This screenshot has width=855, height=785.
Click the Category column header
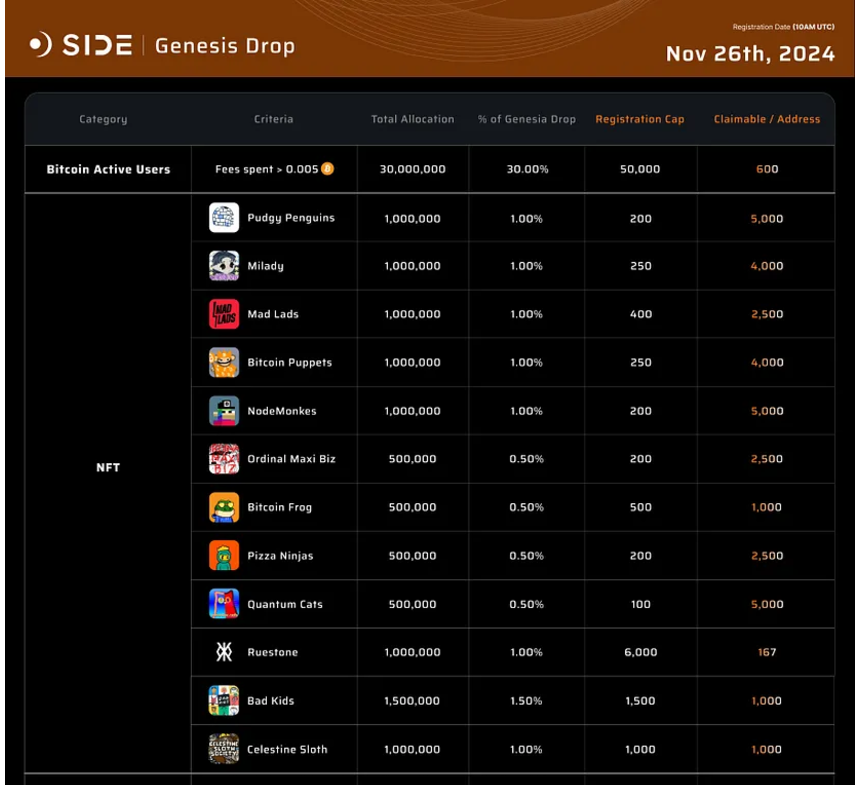click(103, 119)
